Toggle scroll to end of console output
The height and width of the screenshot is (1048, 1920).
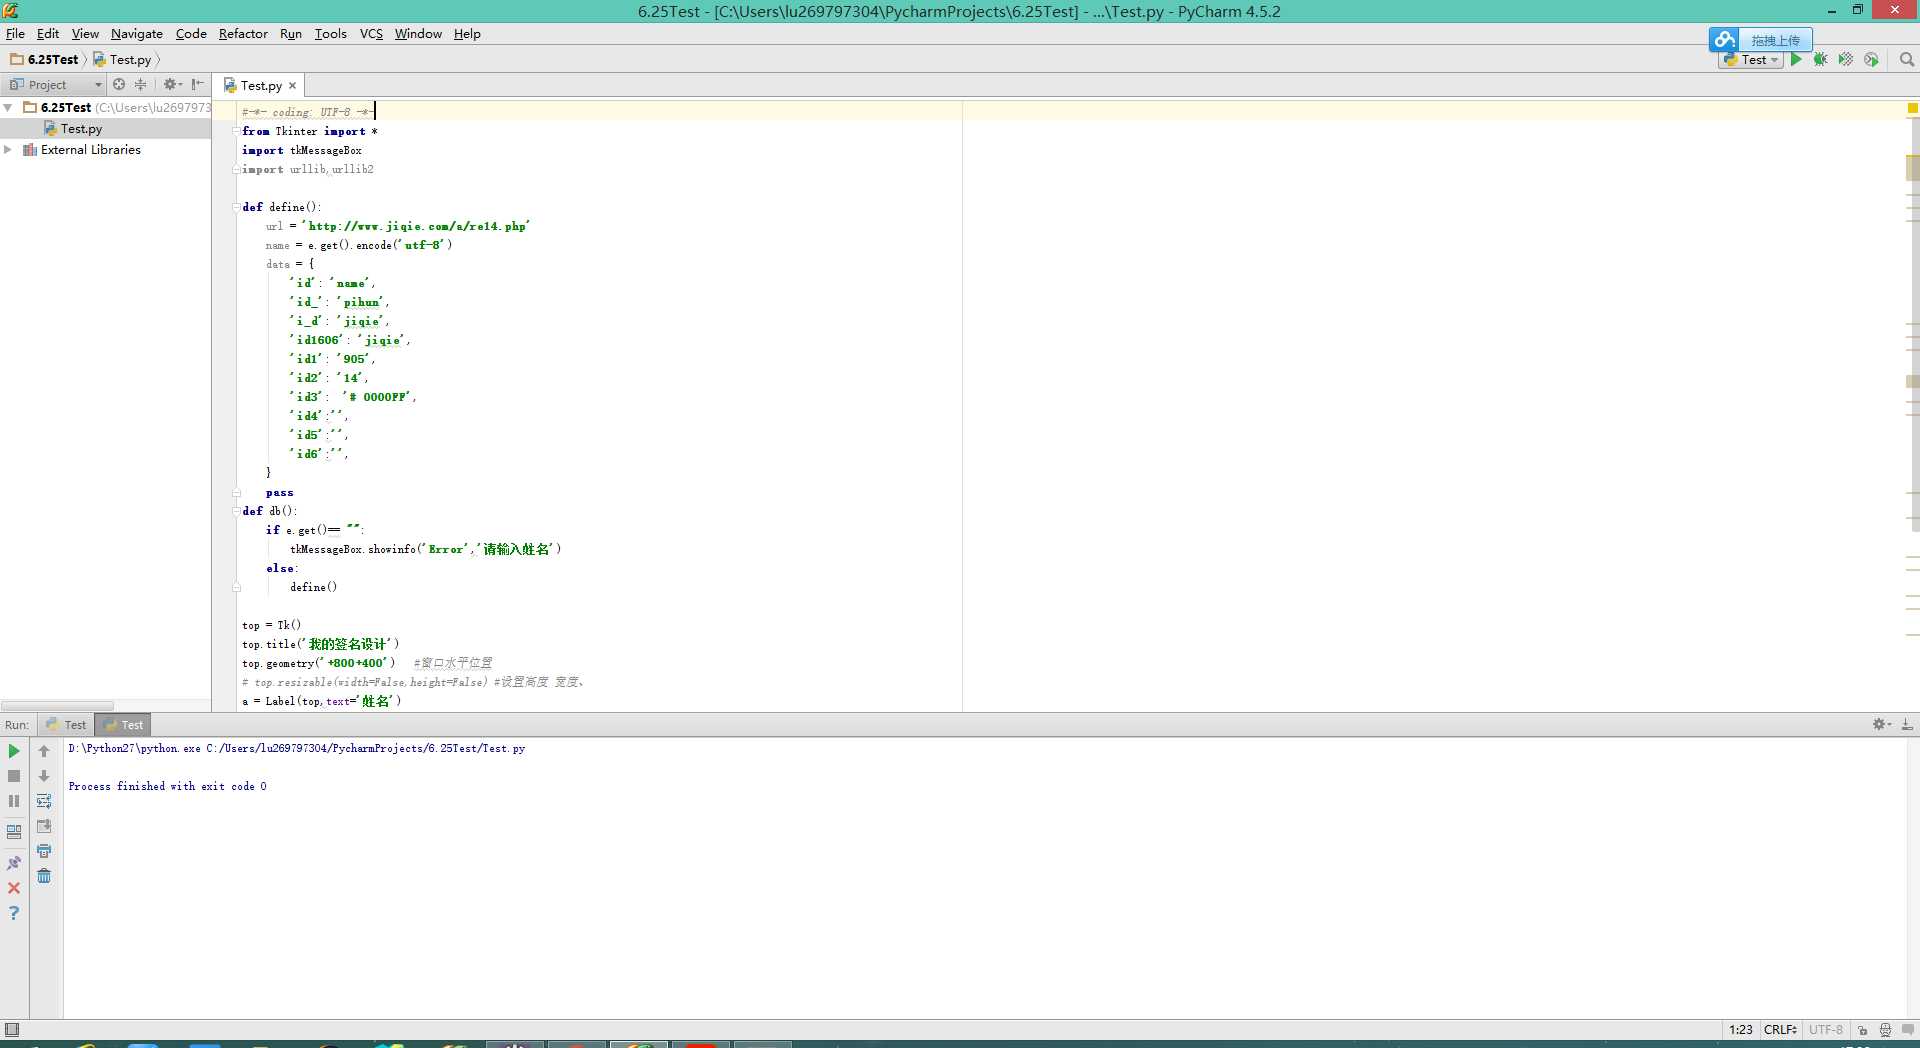[x=44, y=826]
